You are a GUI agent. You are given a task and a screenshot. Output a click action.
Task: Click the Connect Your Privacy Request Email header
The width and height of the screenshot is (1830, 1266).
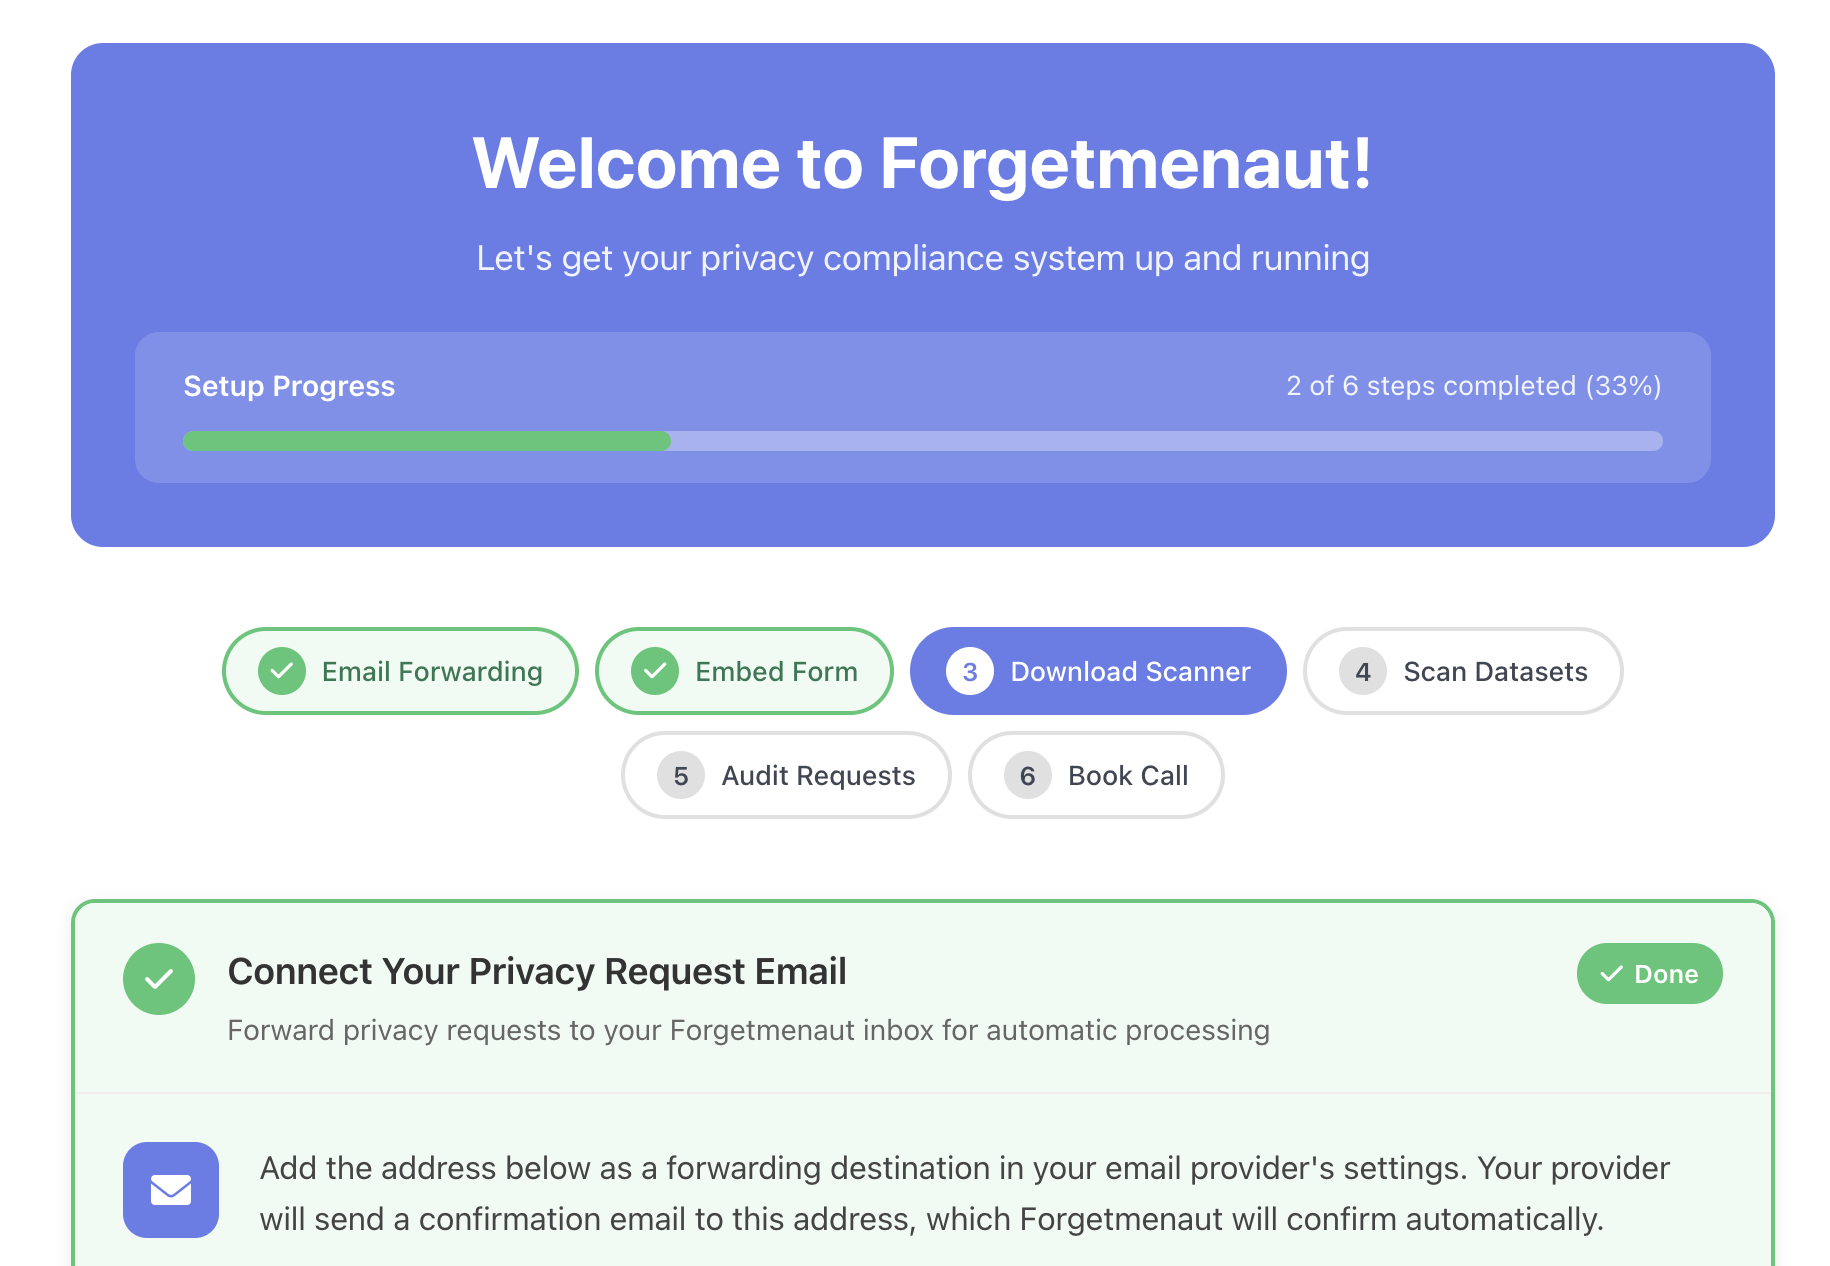(537, 970)
